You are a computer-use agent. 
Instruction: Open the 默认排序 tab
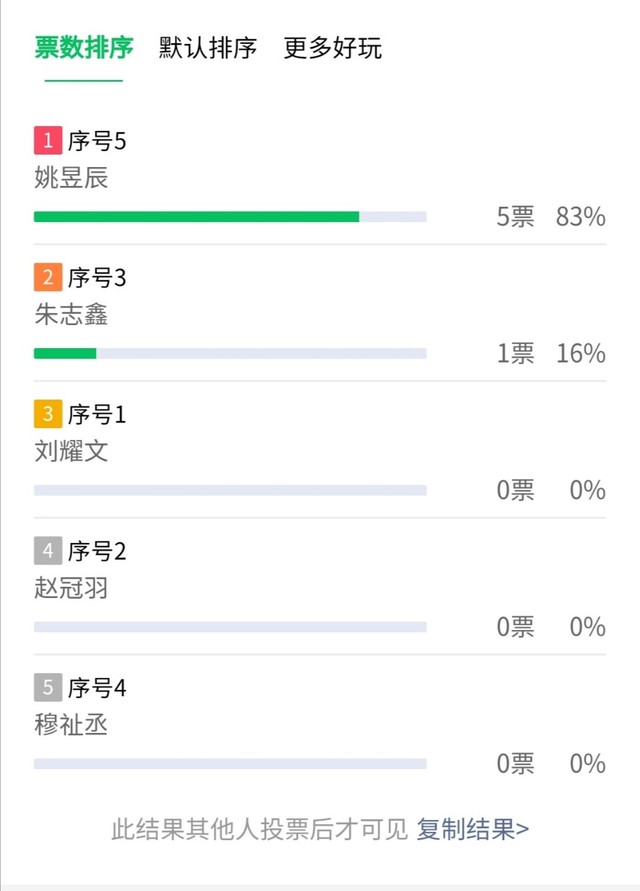tap(208, 48)
